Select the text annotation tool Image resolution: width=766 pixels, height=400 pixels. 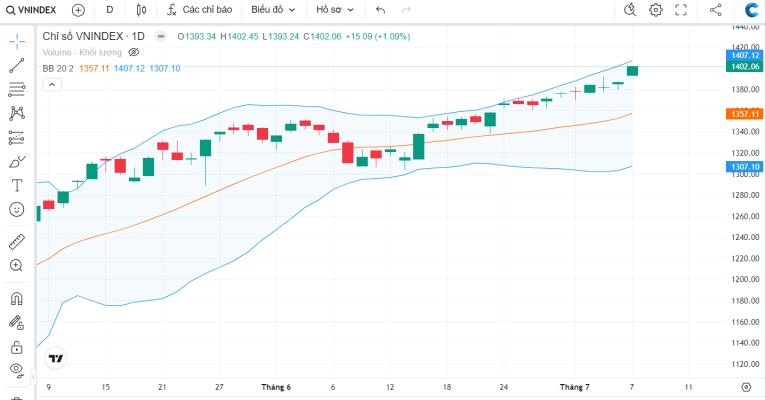pyautogui.click(x=17, y=186)
